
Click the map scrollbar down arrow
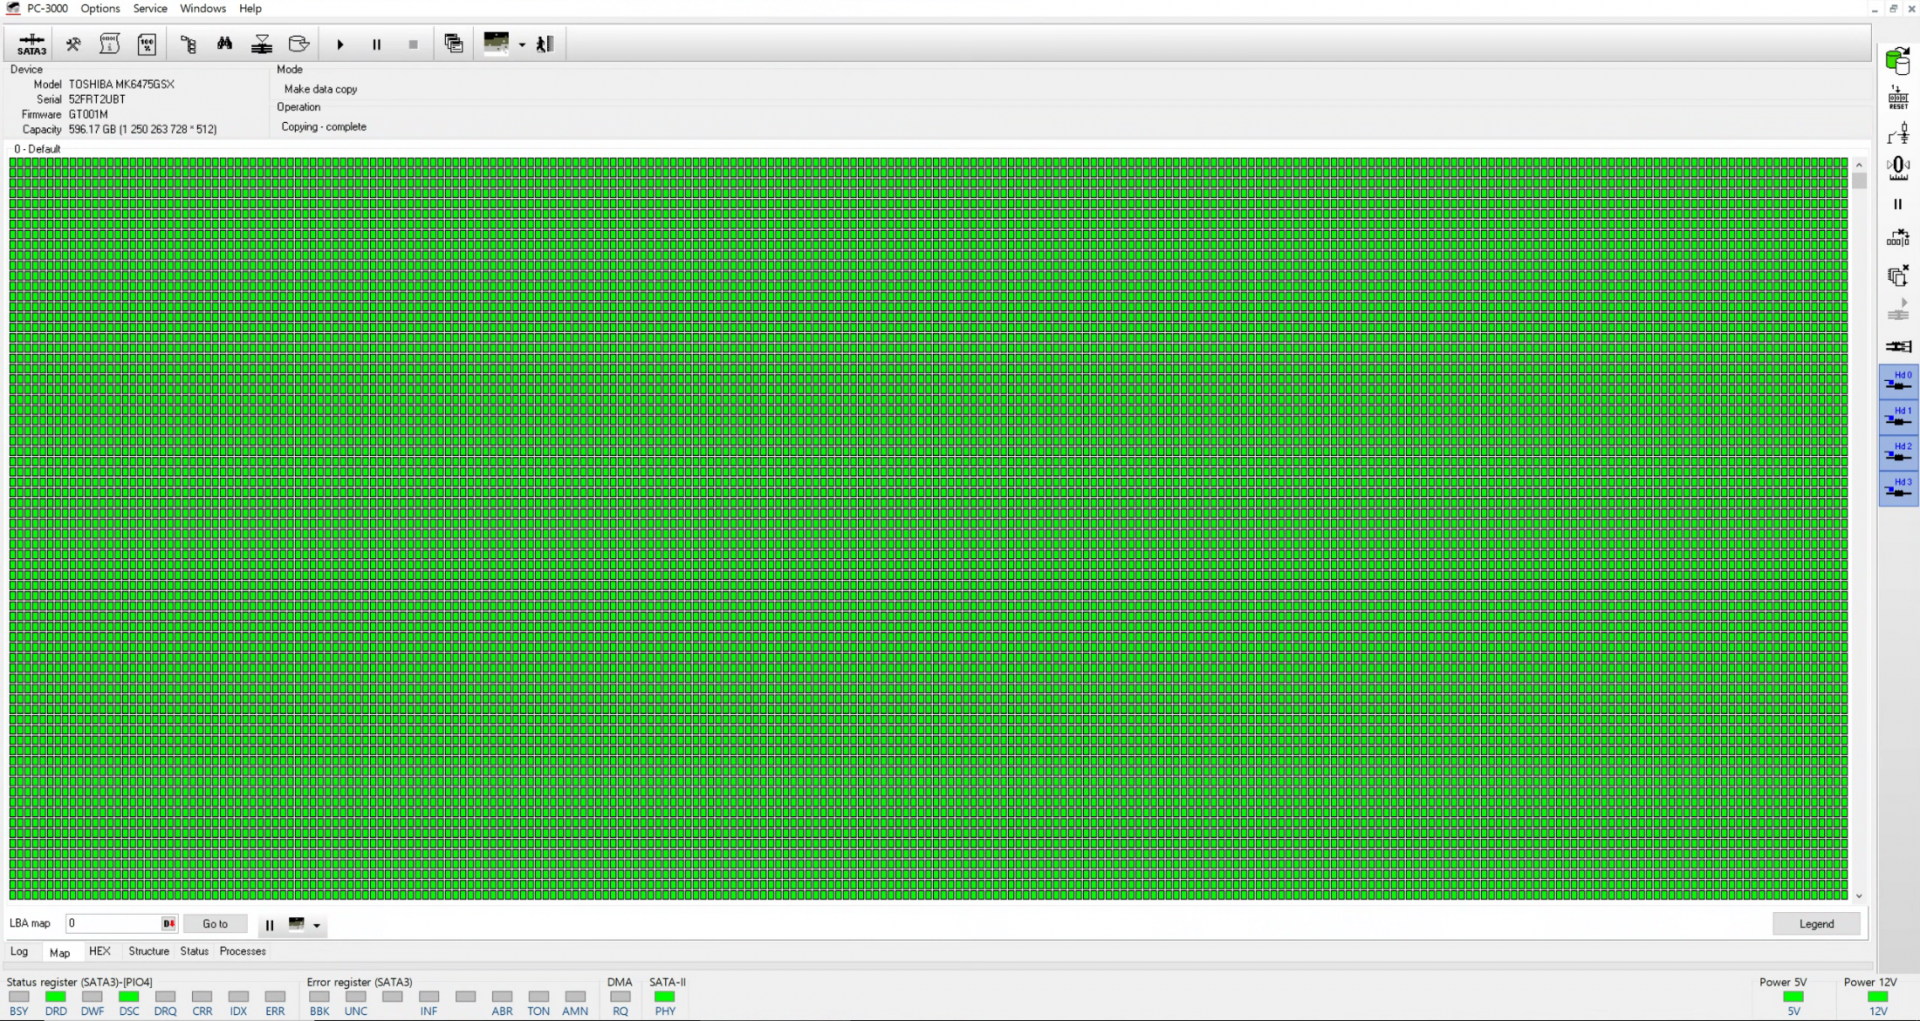click(x=1859, y=897)
